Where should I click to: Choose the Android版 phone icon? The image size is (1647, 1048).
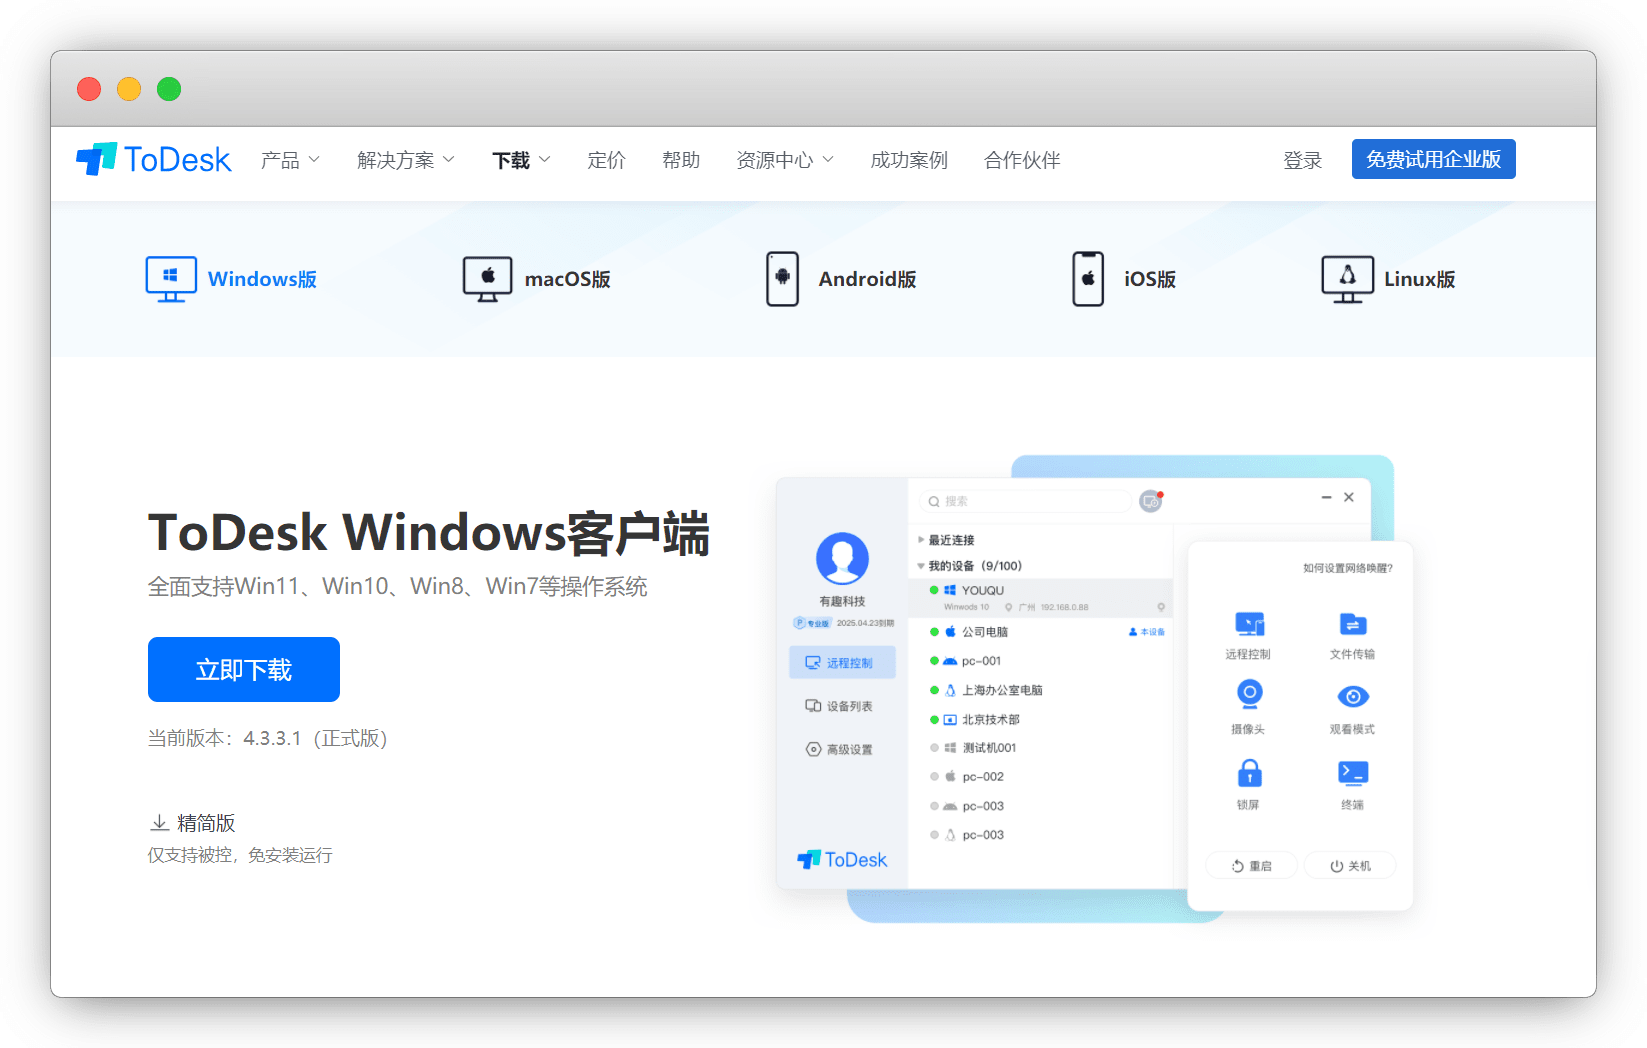click(782, 279)
